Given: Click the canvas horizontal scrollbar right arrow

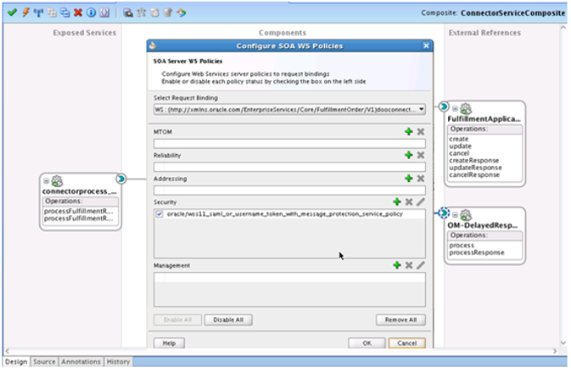Looking at the screenshot, I should click(555, 351).
